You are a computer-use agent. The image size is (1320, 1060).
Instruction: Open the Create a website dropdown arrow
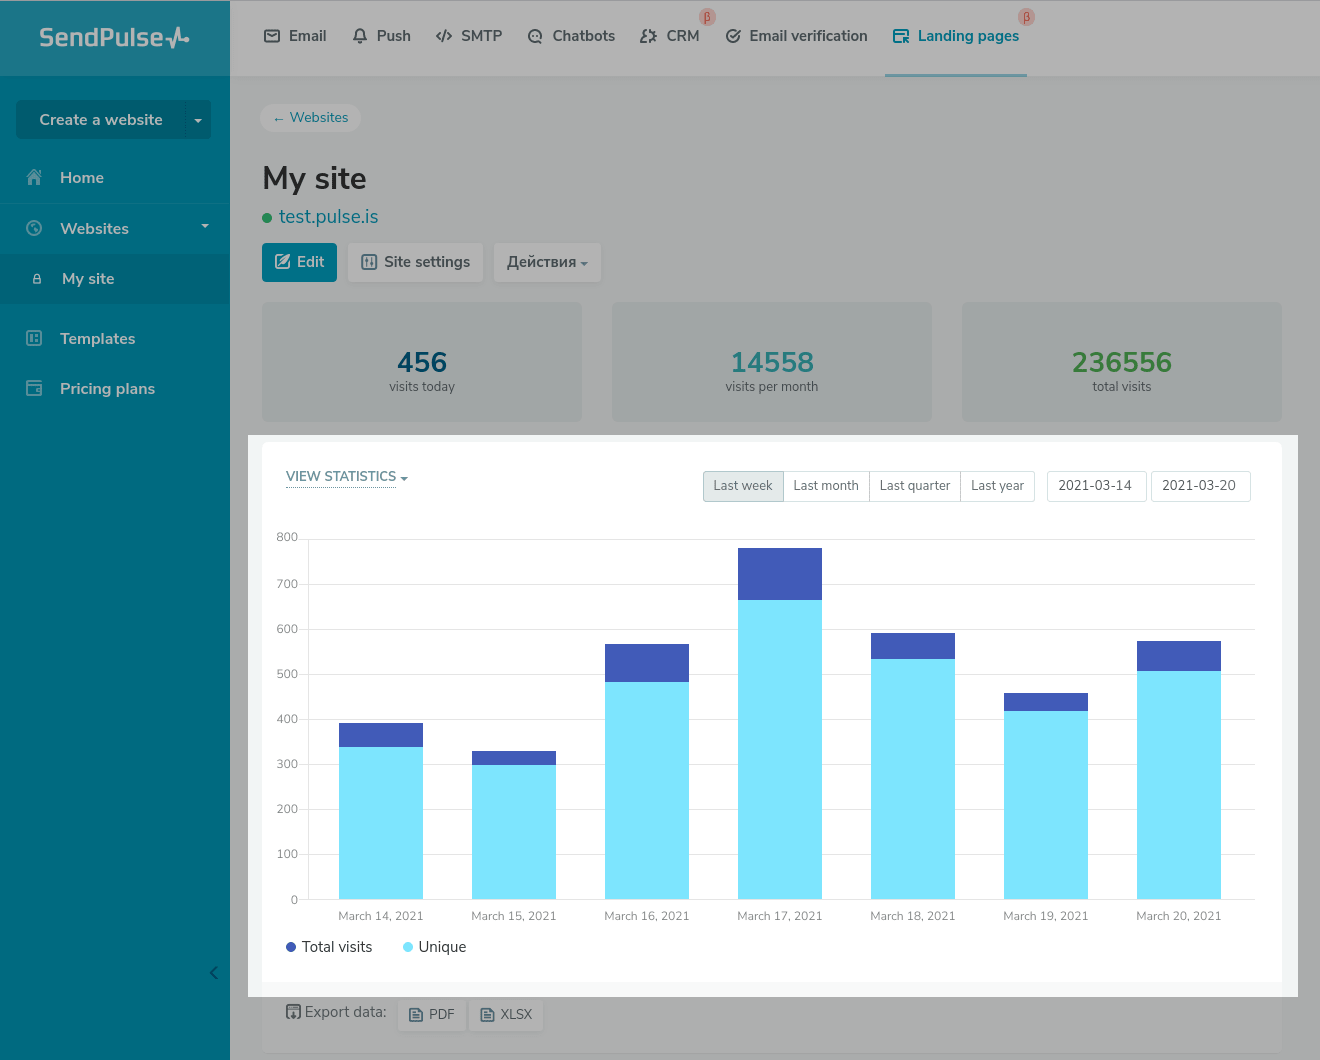(x=198, y=120)
